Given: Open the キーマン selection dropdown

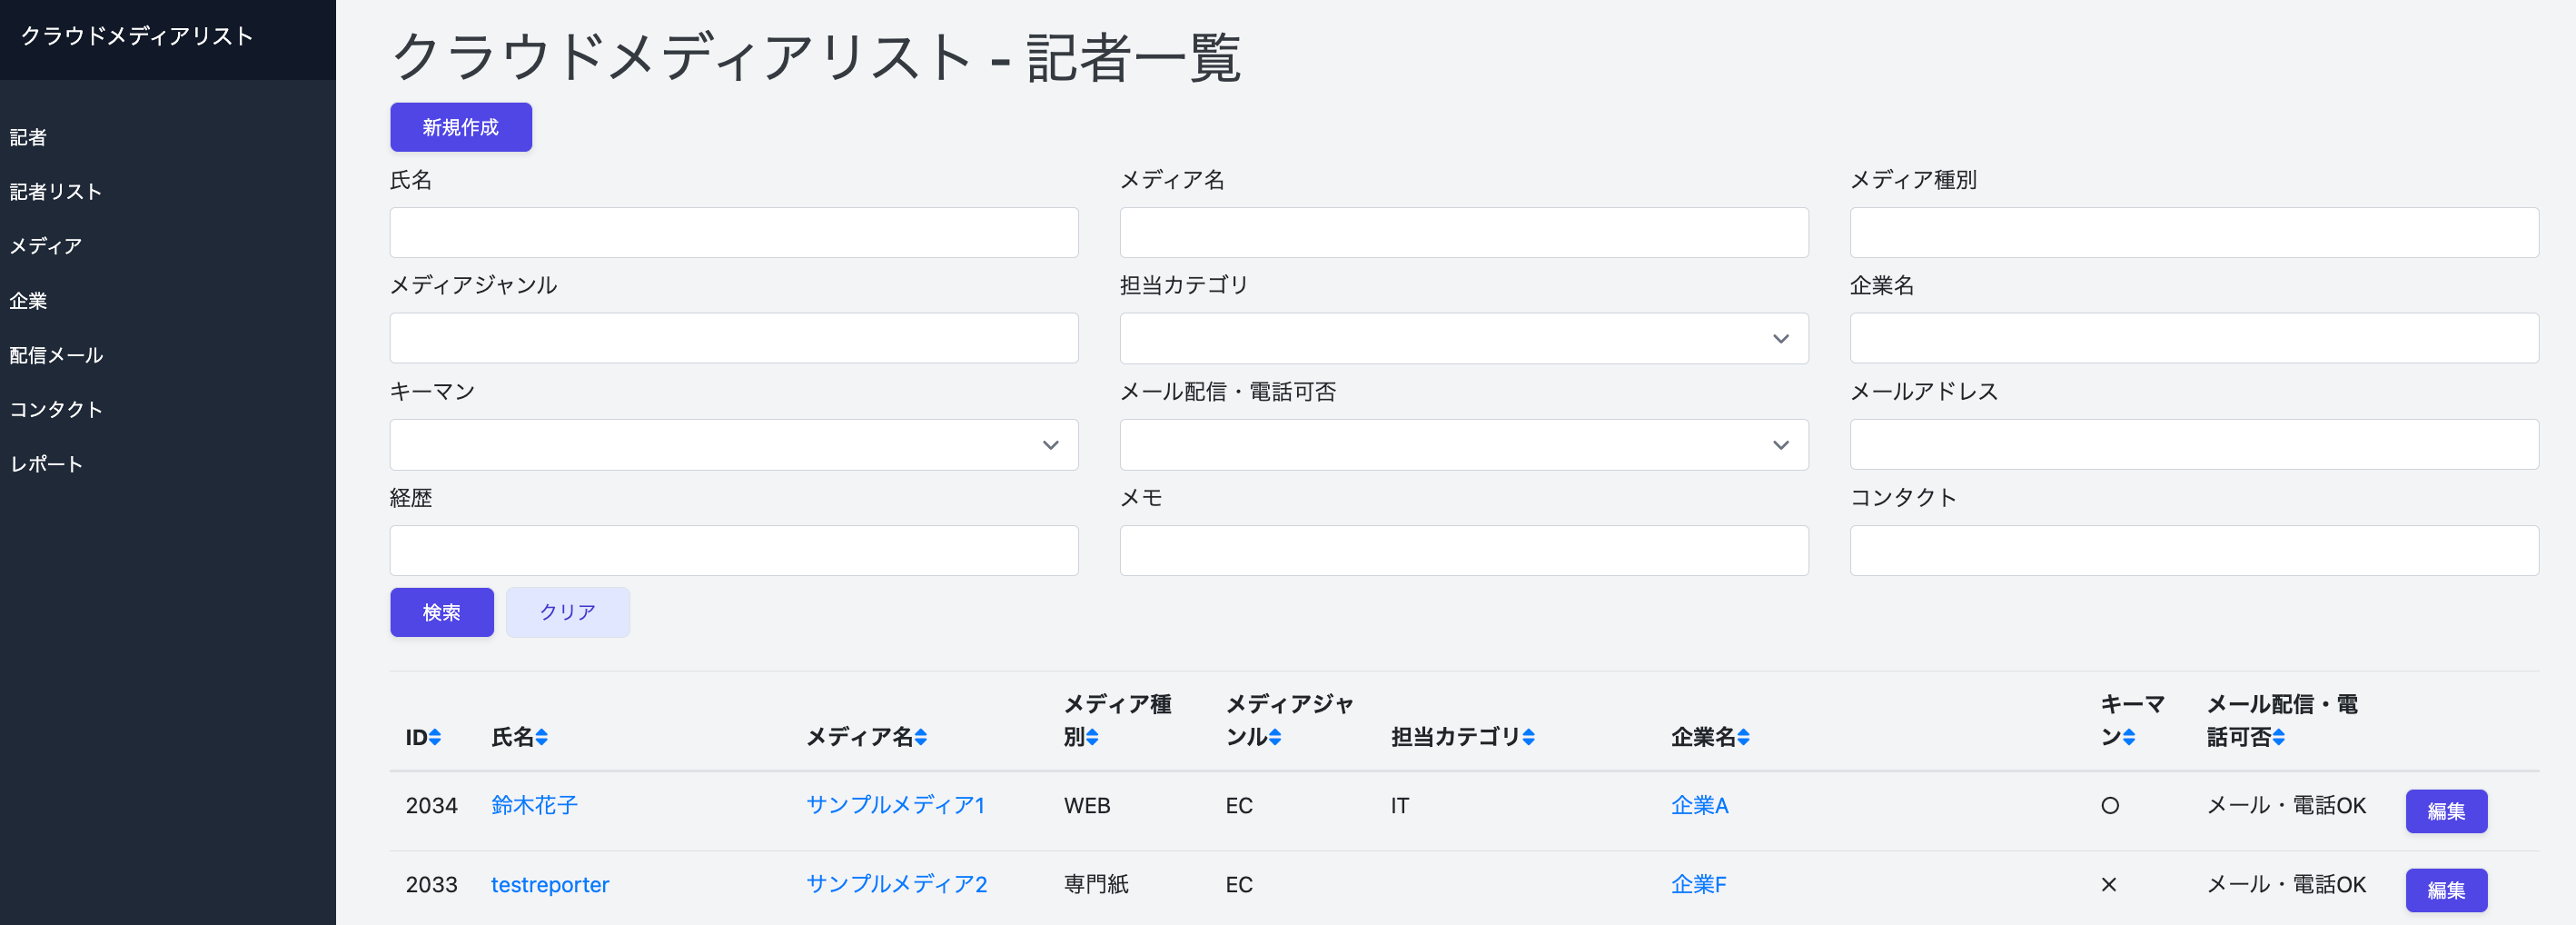Looking at the screenshot, I should click(x=733, y=445).
